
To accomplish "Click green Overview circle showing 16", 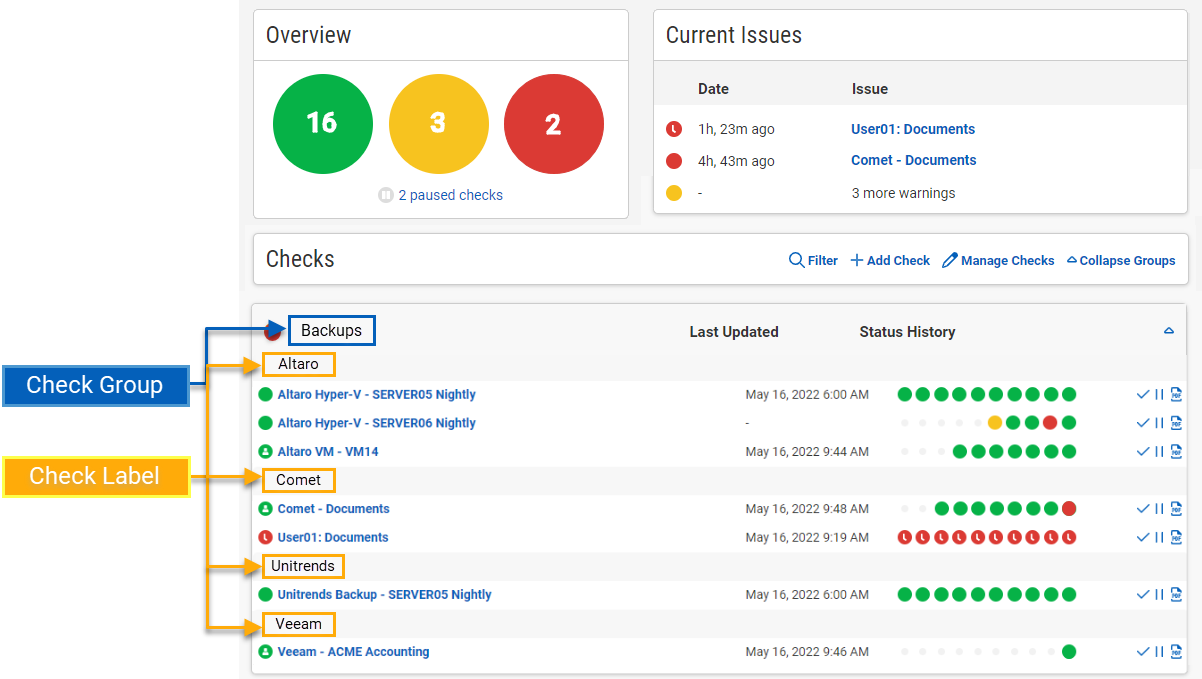I will click(322, 124).
